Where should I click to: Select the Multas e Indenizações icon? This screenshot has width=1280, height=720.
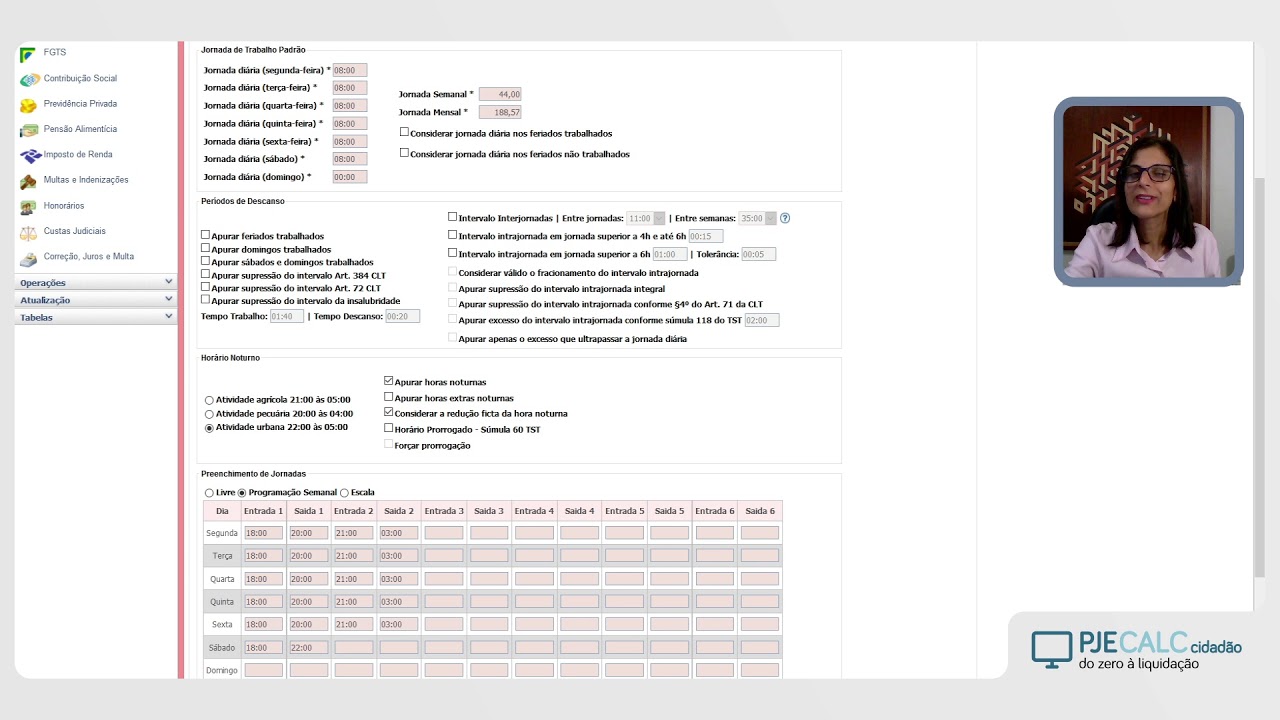pyautogui.click(x=28, y=181)
